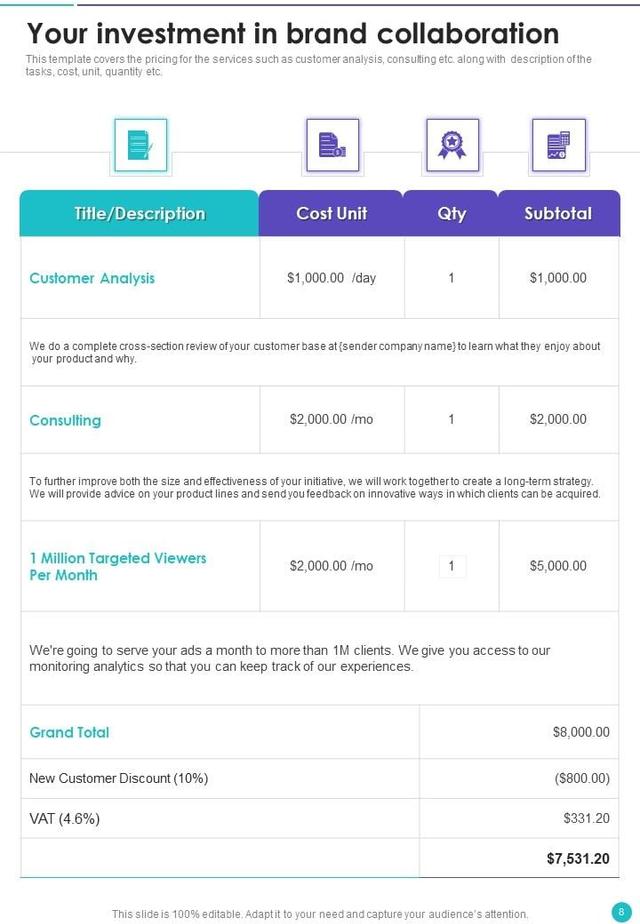Click the Subtotal column header
The image size is (640, 924).
coord(558,213)
